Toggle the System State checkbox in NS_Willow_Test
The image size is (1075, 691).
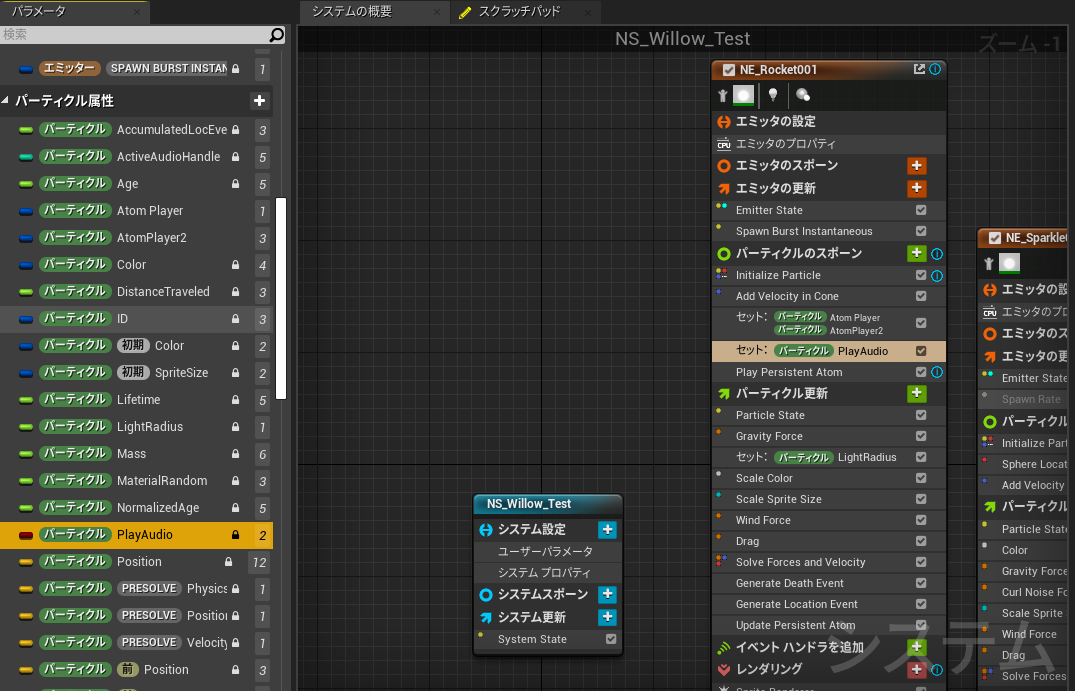tap(611, 639)
